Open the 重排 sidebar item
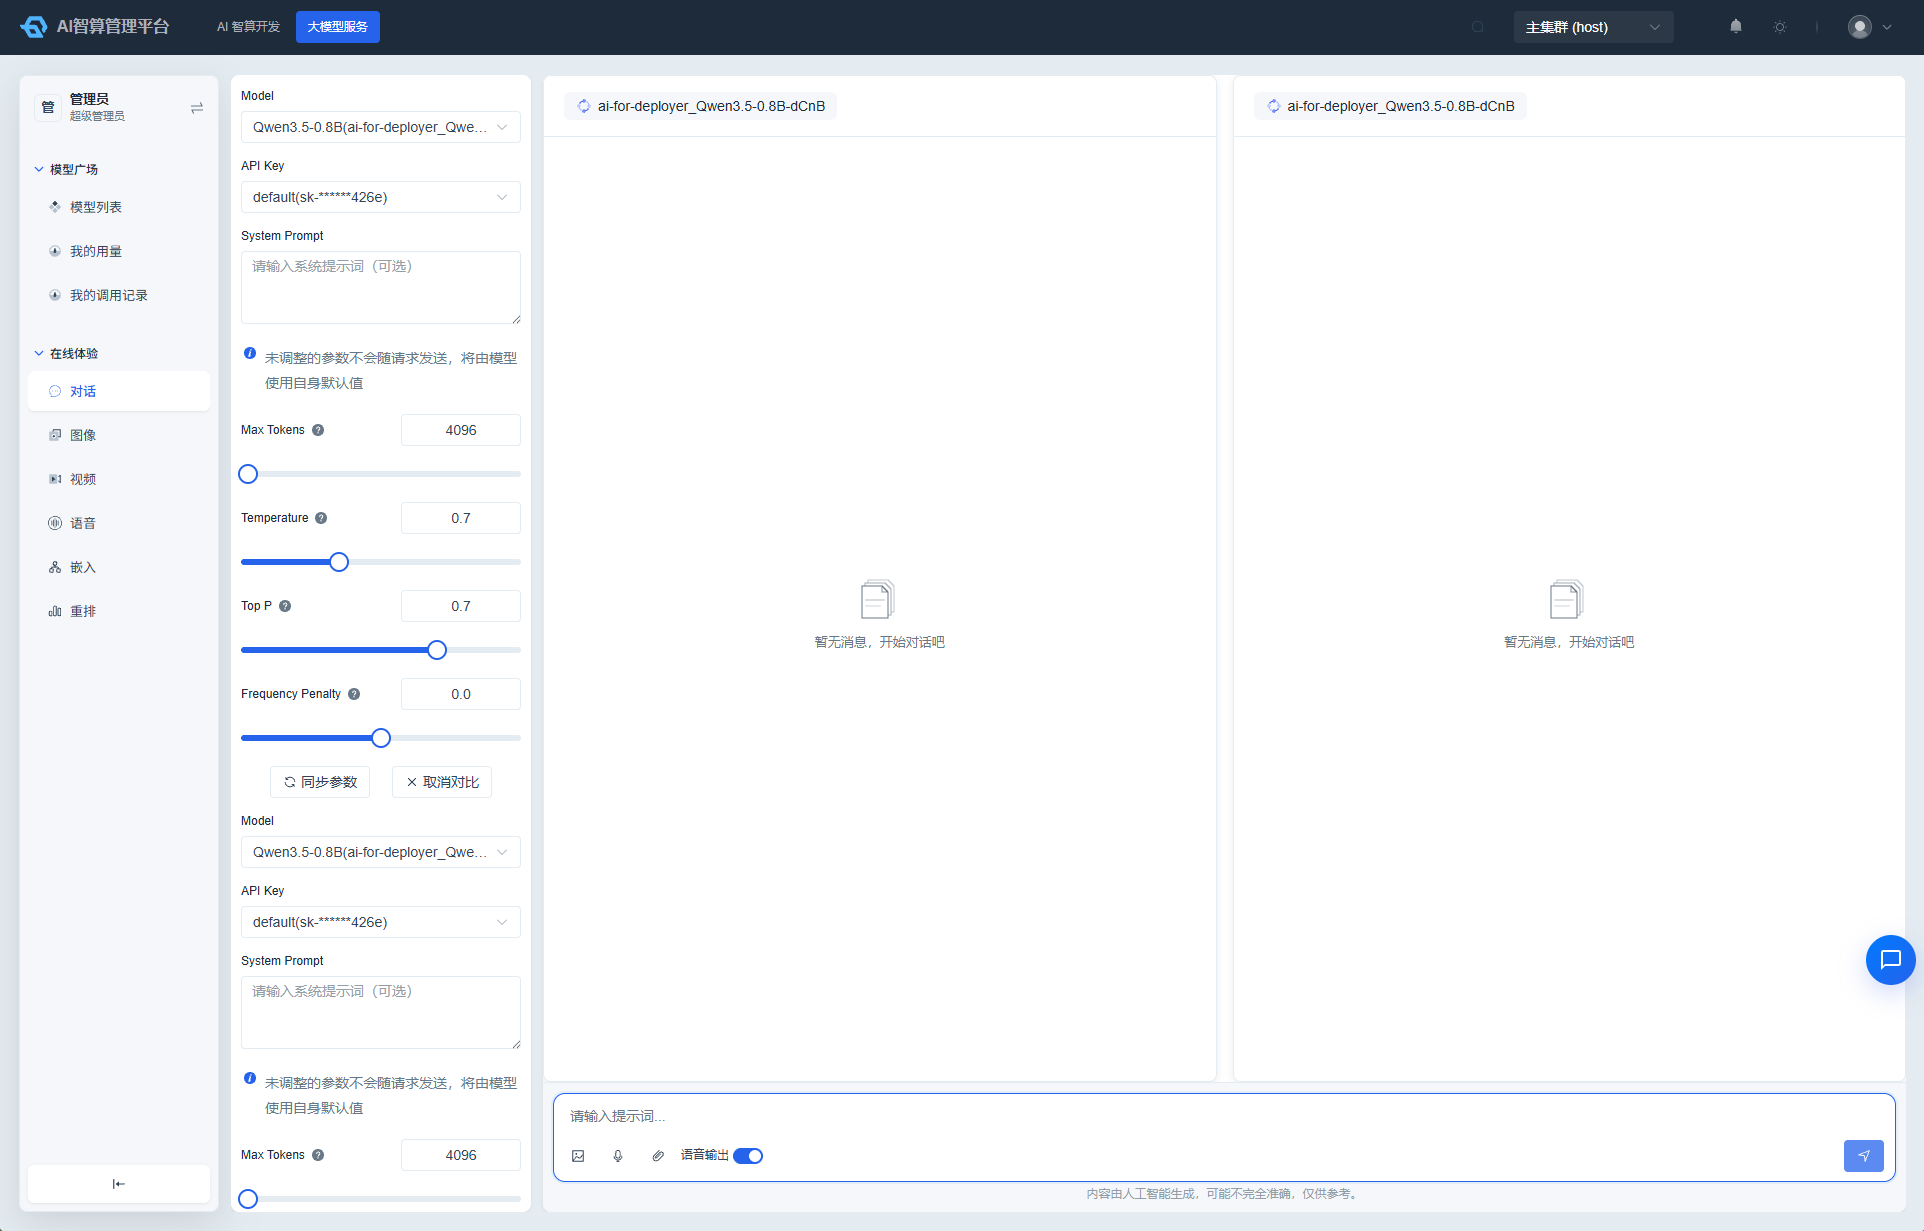 coord(119,611)
